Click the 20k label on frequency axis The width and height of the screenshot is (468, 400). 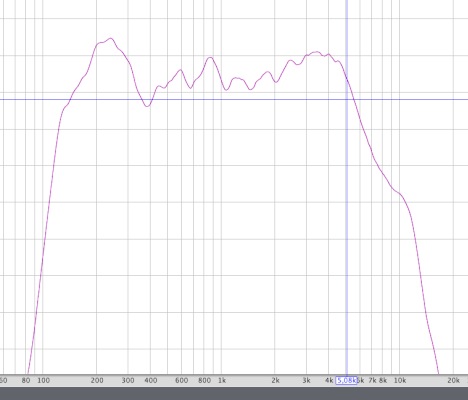pyautogui.click(x=454, y=380)
